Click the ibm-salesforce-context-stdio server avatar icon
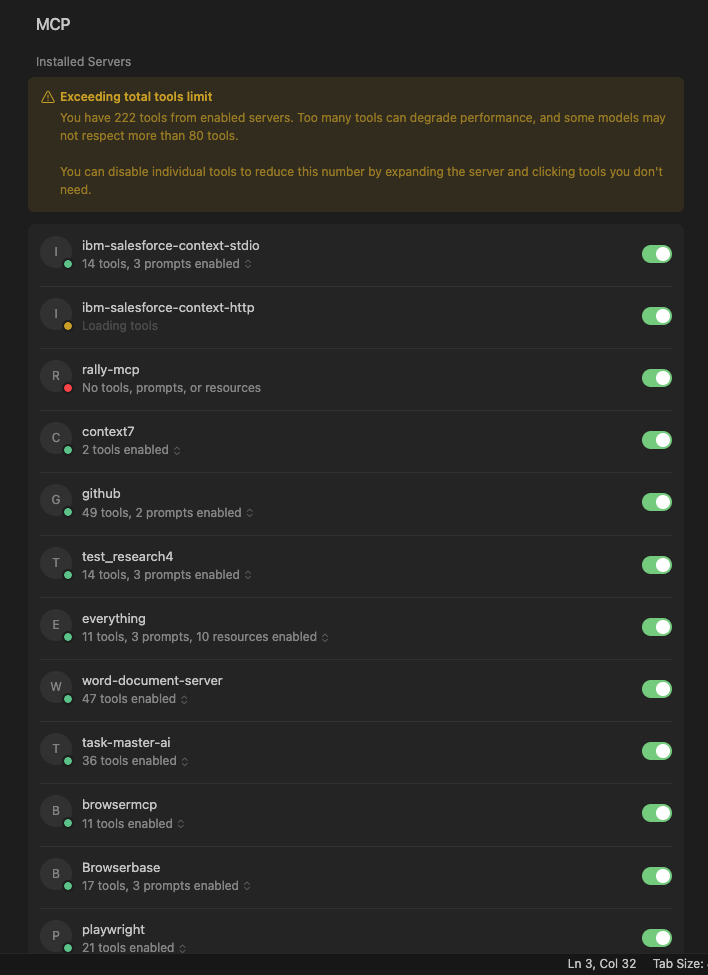708x975 pixels. point(56,252)
